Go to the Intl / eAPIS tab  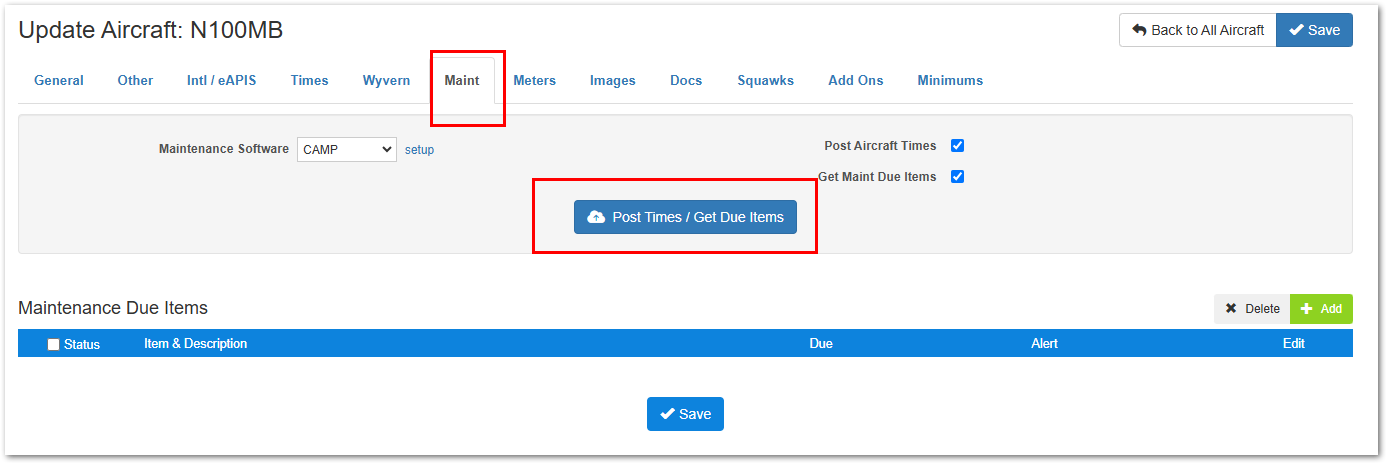pos(222,80)
